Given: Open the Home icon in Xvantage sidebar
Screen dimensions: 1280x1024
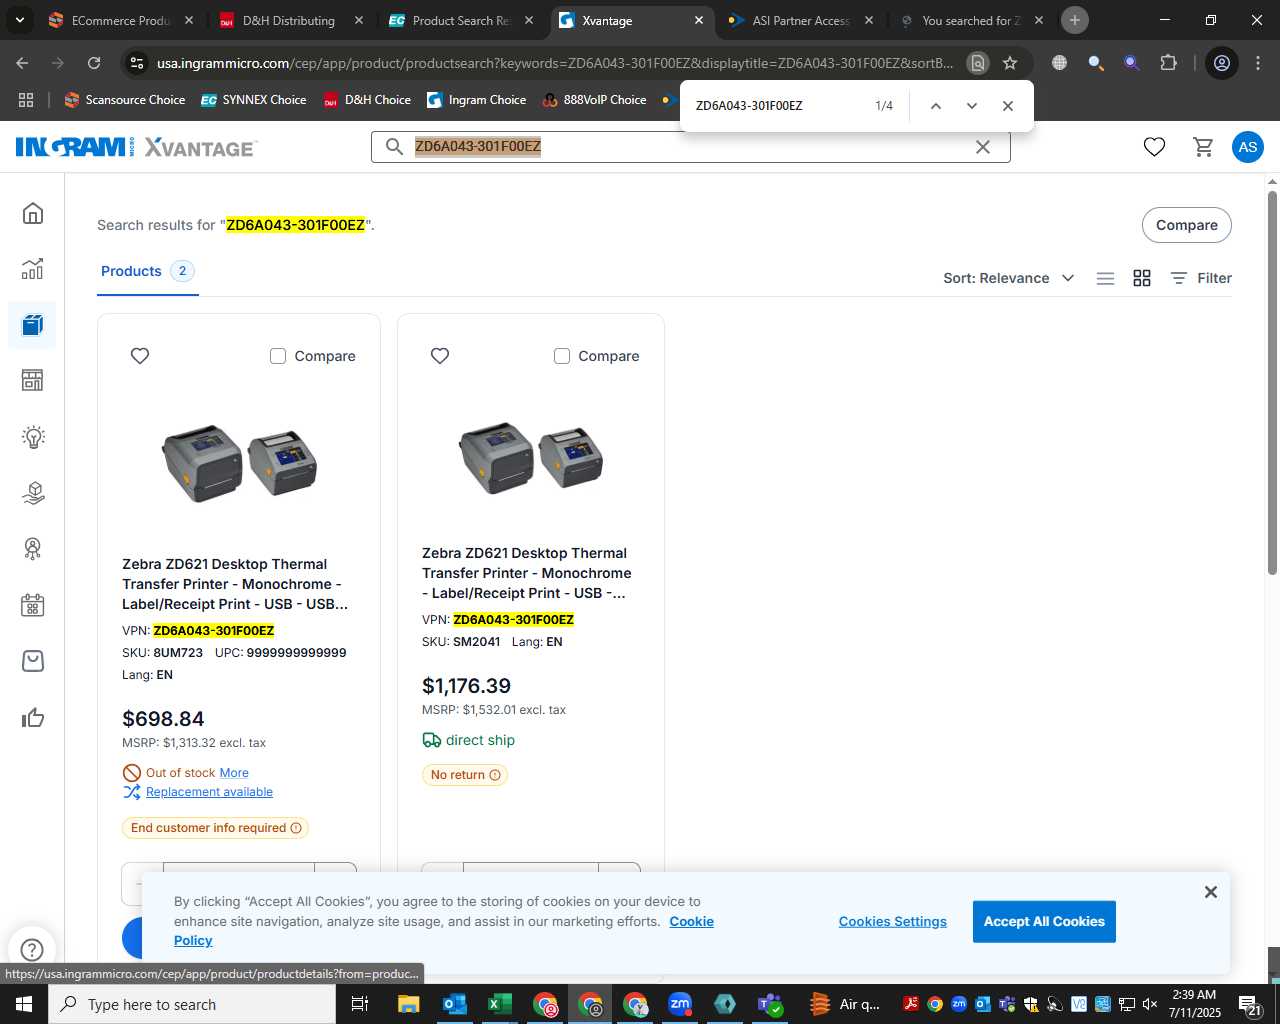Looking at the screenshot, I should click(x=33, y=213).
